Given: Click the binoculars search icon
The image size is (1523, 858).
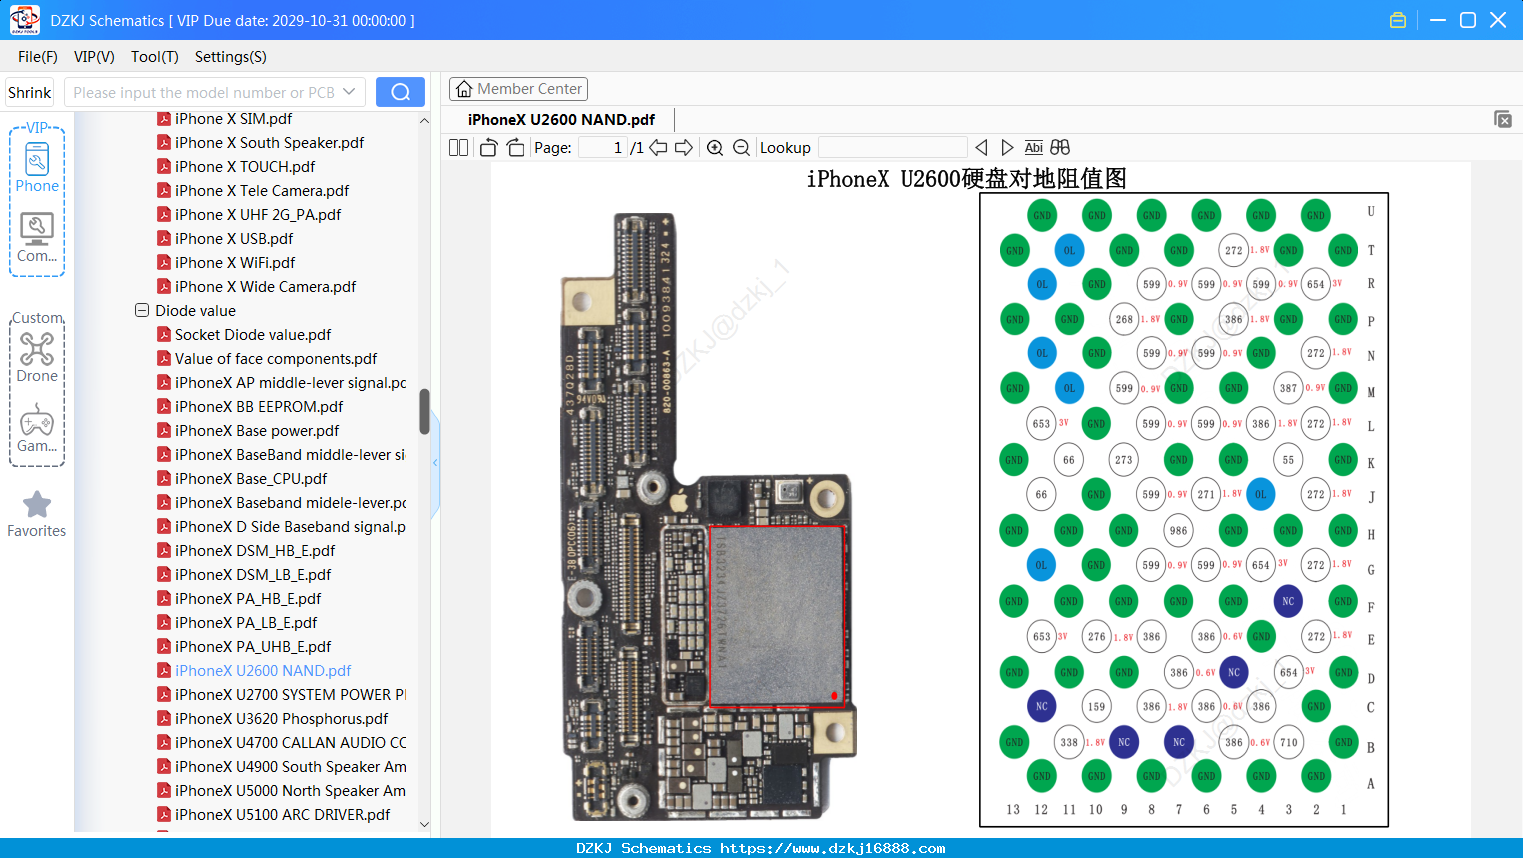Looking at the screenshot, I should [x=1060, y=148].
